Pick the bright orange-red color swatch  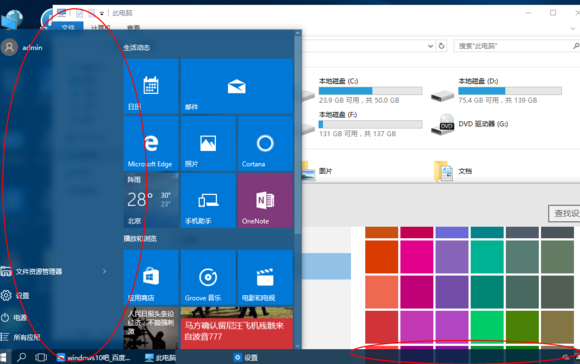[381, 257]
